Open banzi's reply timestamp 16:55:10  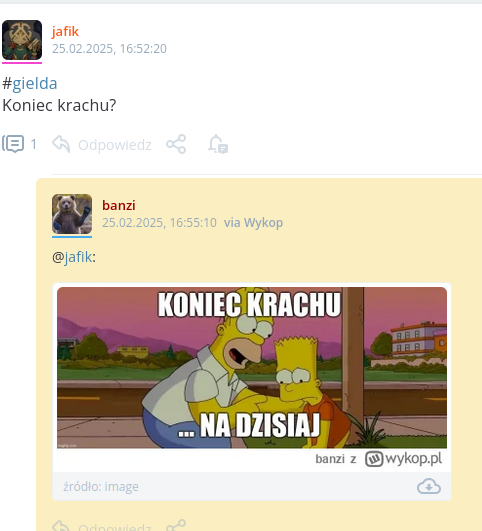(x=159, y=223)
